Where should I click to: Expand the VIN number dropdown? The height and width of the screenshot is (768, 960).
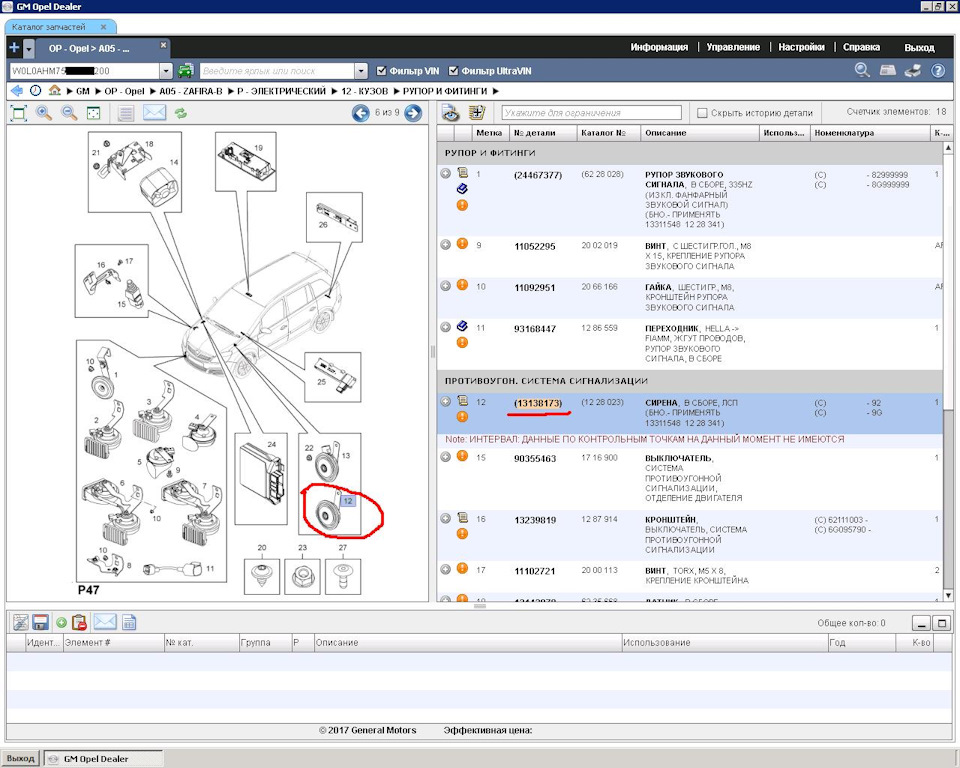point(166,72)
